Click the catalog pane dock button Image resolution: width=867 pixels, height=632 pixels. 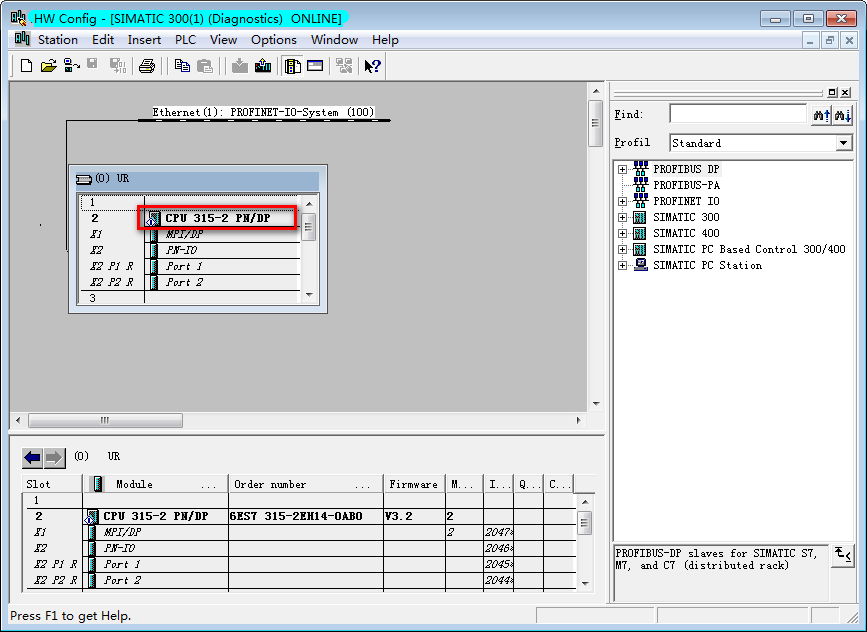[x=833, y=92]
